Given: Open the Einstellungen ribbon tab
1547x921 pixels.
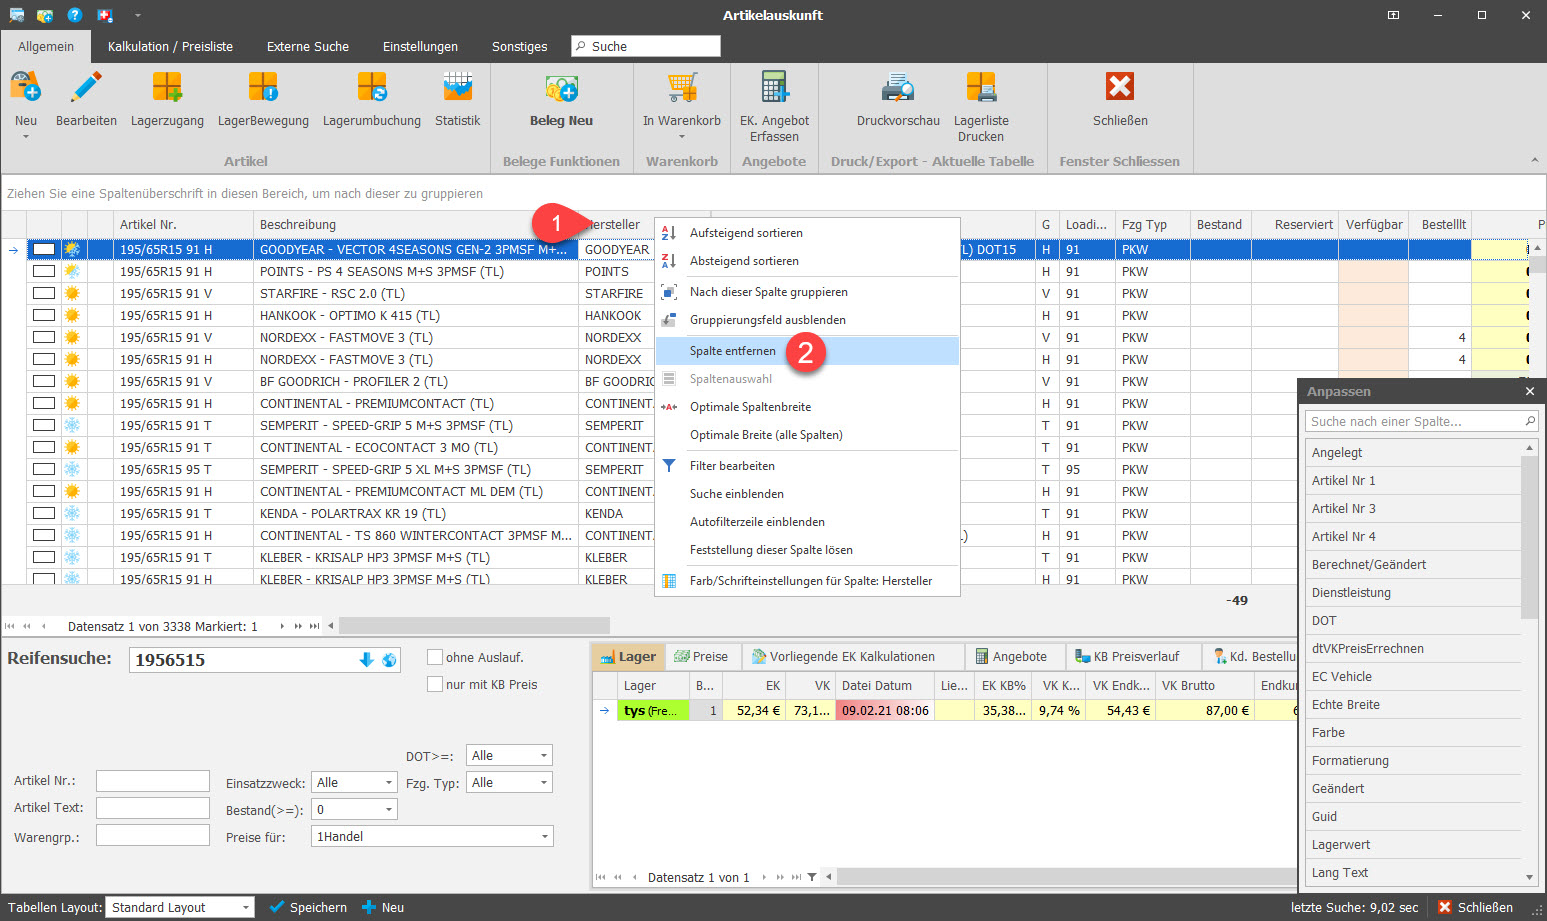Looking at the screenshot, I should click(x=420, y=46).
